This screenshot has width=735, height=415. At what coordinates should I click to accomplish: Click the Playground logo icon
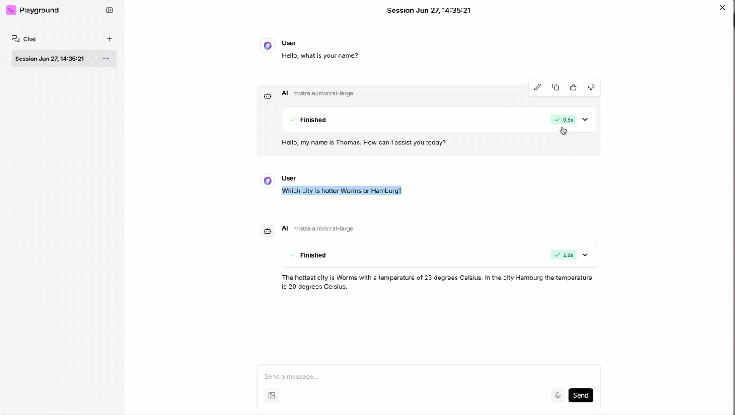(x=11, y=10)
